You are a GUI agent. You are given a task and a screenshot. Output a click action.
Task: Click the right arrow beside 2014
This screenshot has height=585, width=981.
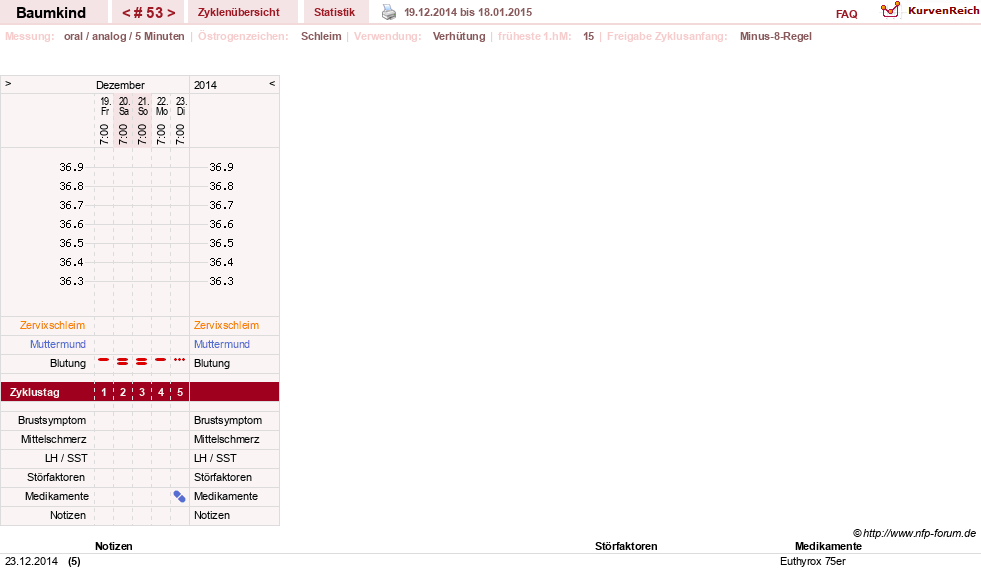pos(272,83)
